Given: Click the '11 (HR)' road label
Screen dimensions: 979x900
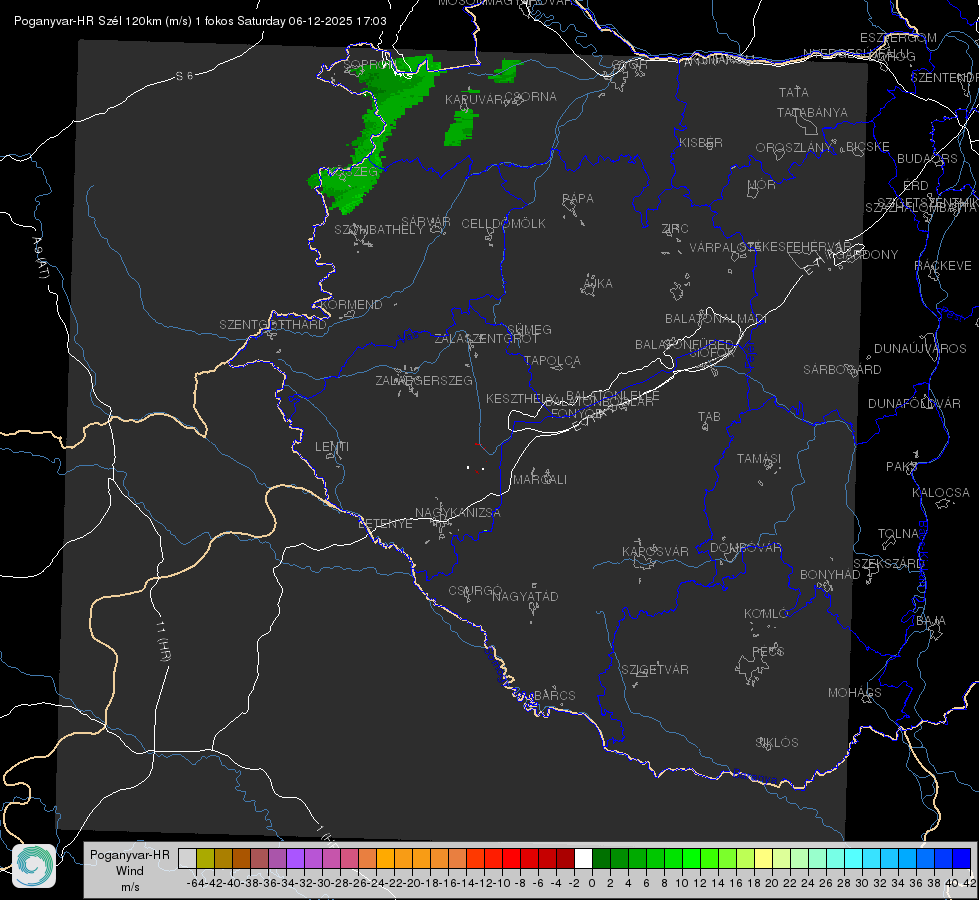Looking at the screenshot, I should pyautogui.click(x=163, y=641).
